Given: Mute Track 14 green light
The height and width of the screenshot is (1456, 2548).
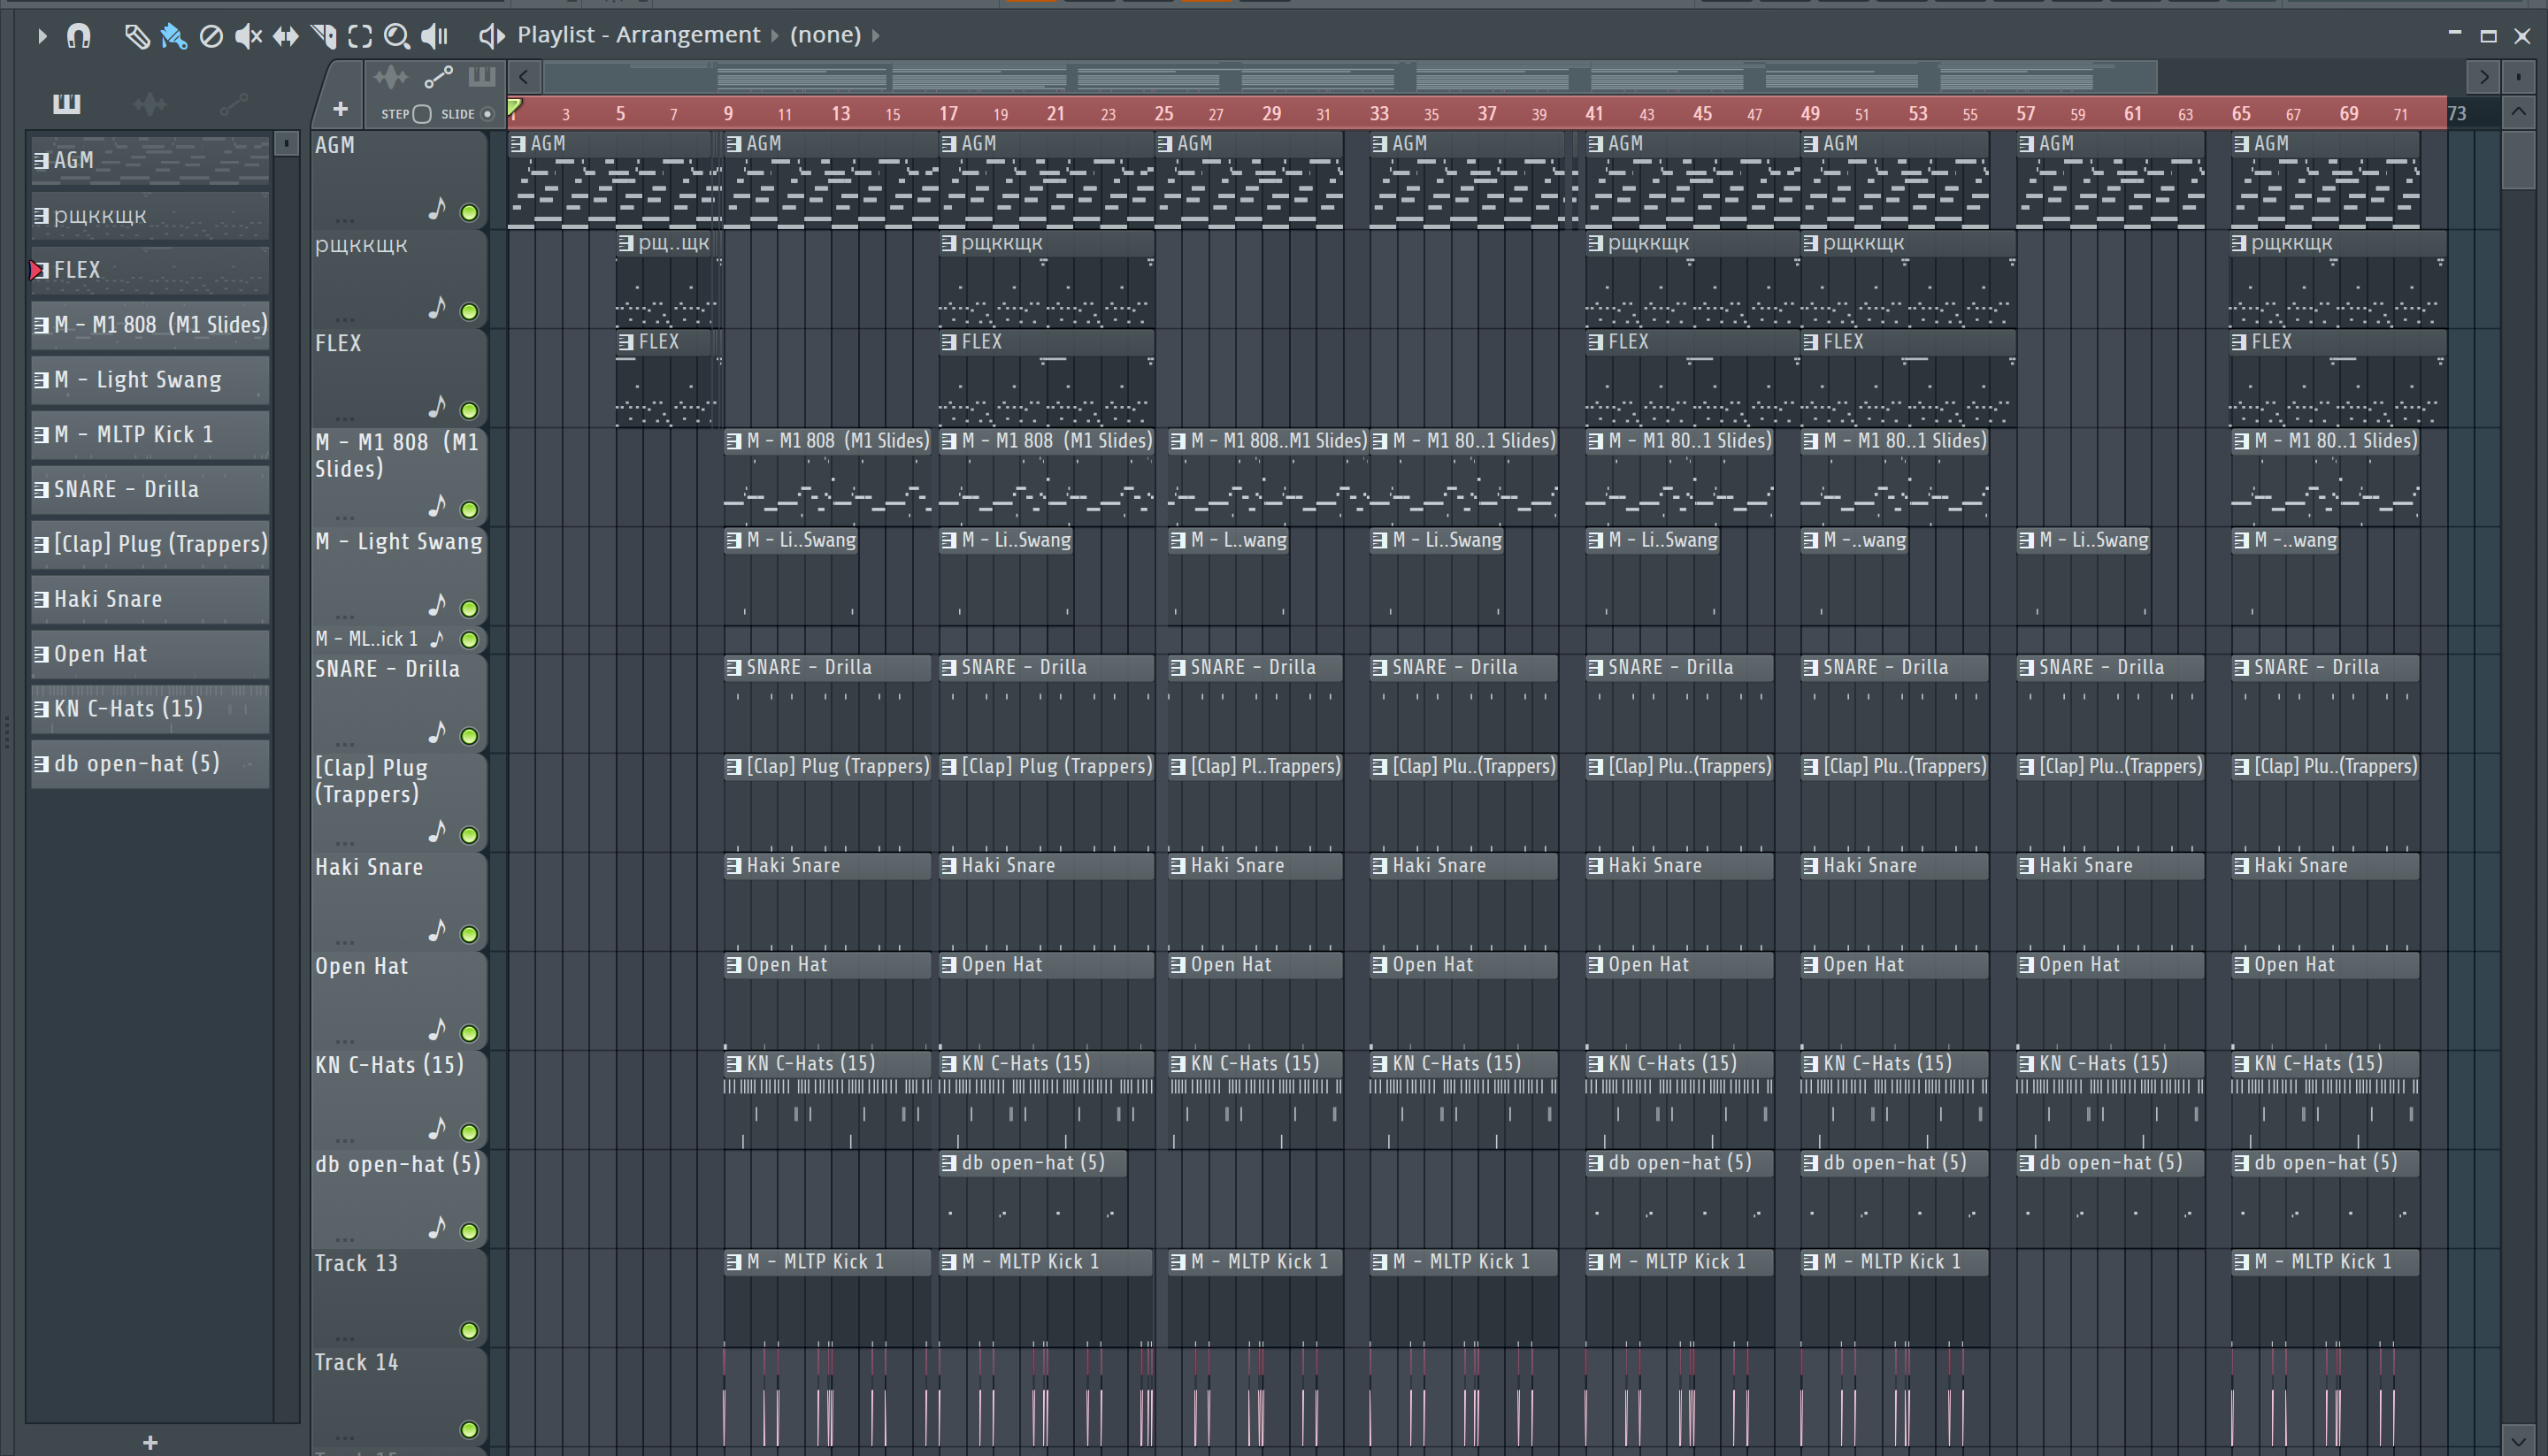Looking at the screenshot, I should pyautogui.click(x=469, y=1429).
